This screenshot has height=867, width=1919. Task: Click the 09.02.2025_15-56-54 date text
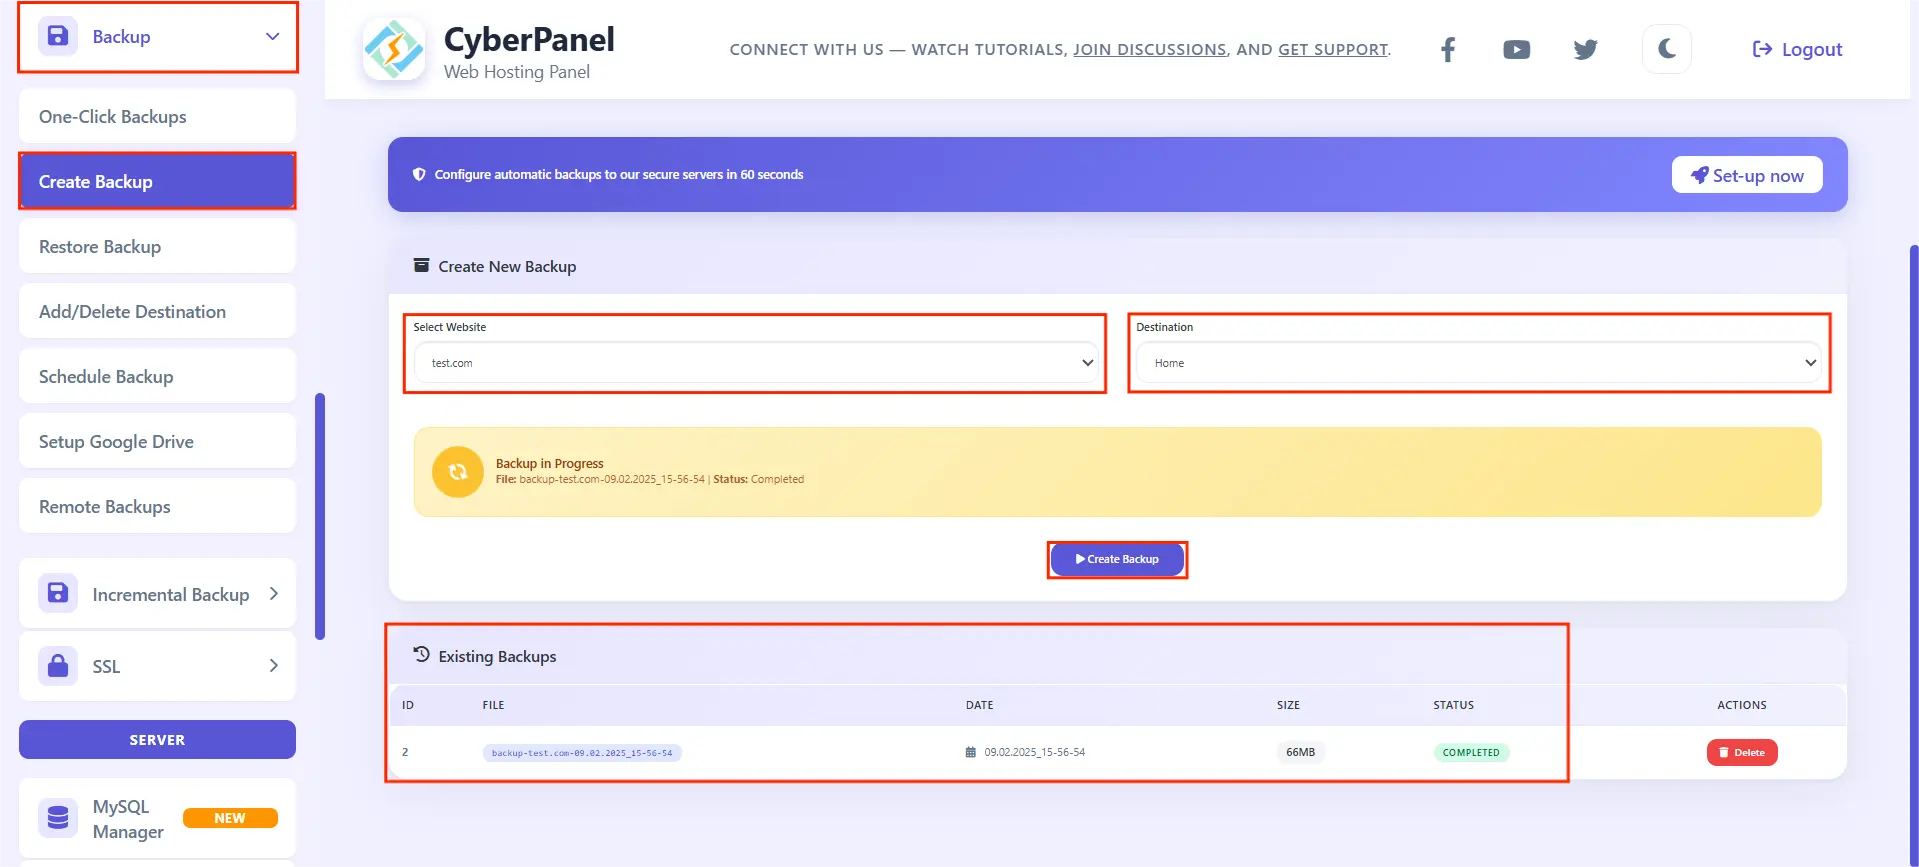coord(1034,752)
